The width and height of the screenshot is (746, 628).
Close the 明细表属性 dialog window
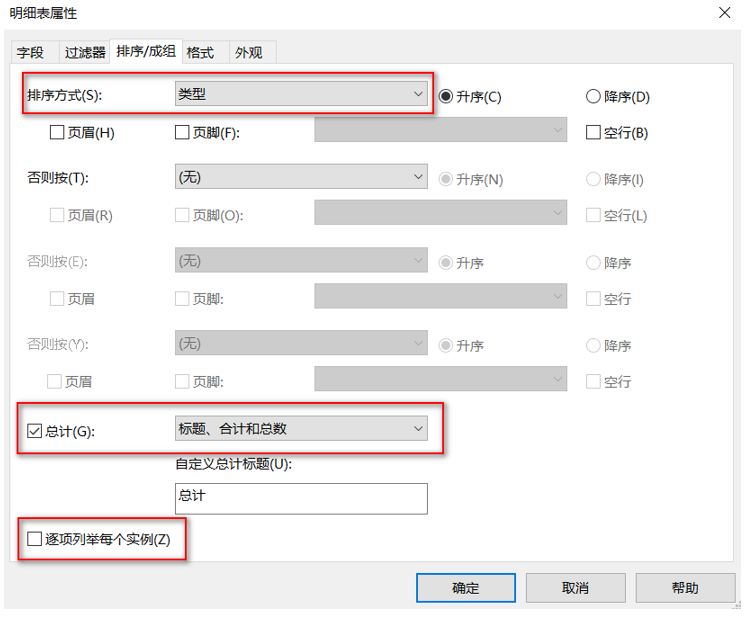724,13
